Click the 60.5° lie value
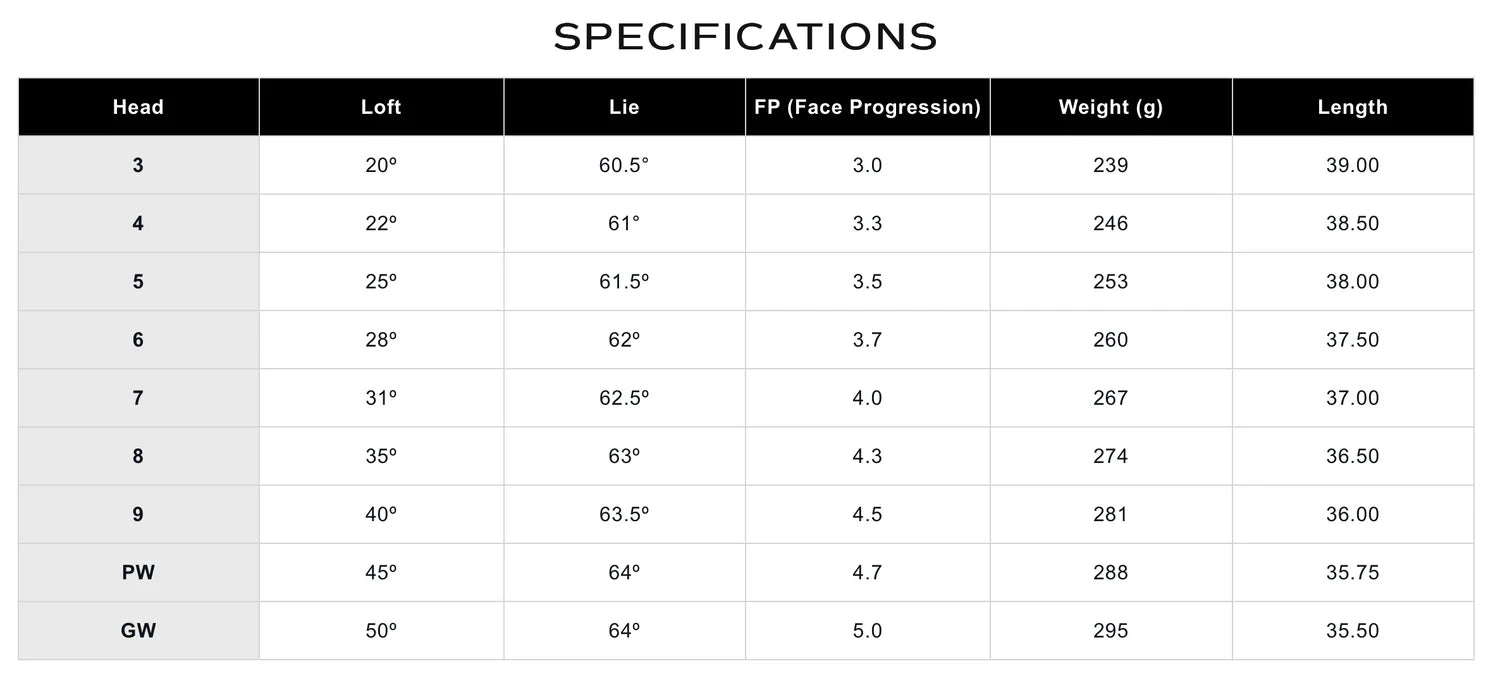The image size is (1500, 678). coord(624,166)
